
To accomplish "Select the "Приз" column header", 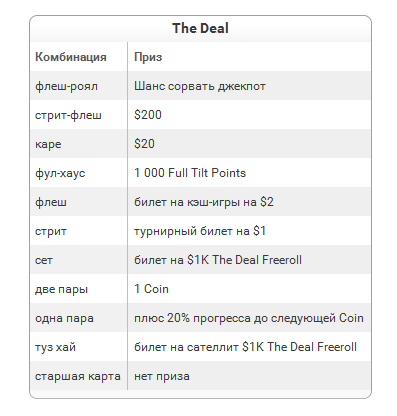I will pos(148,57).
